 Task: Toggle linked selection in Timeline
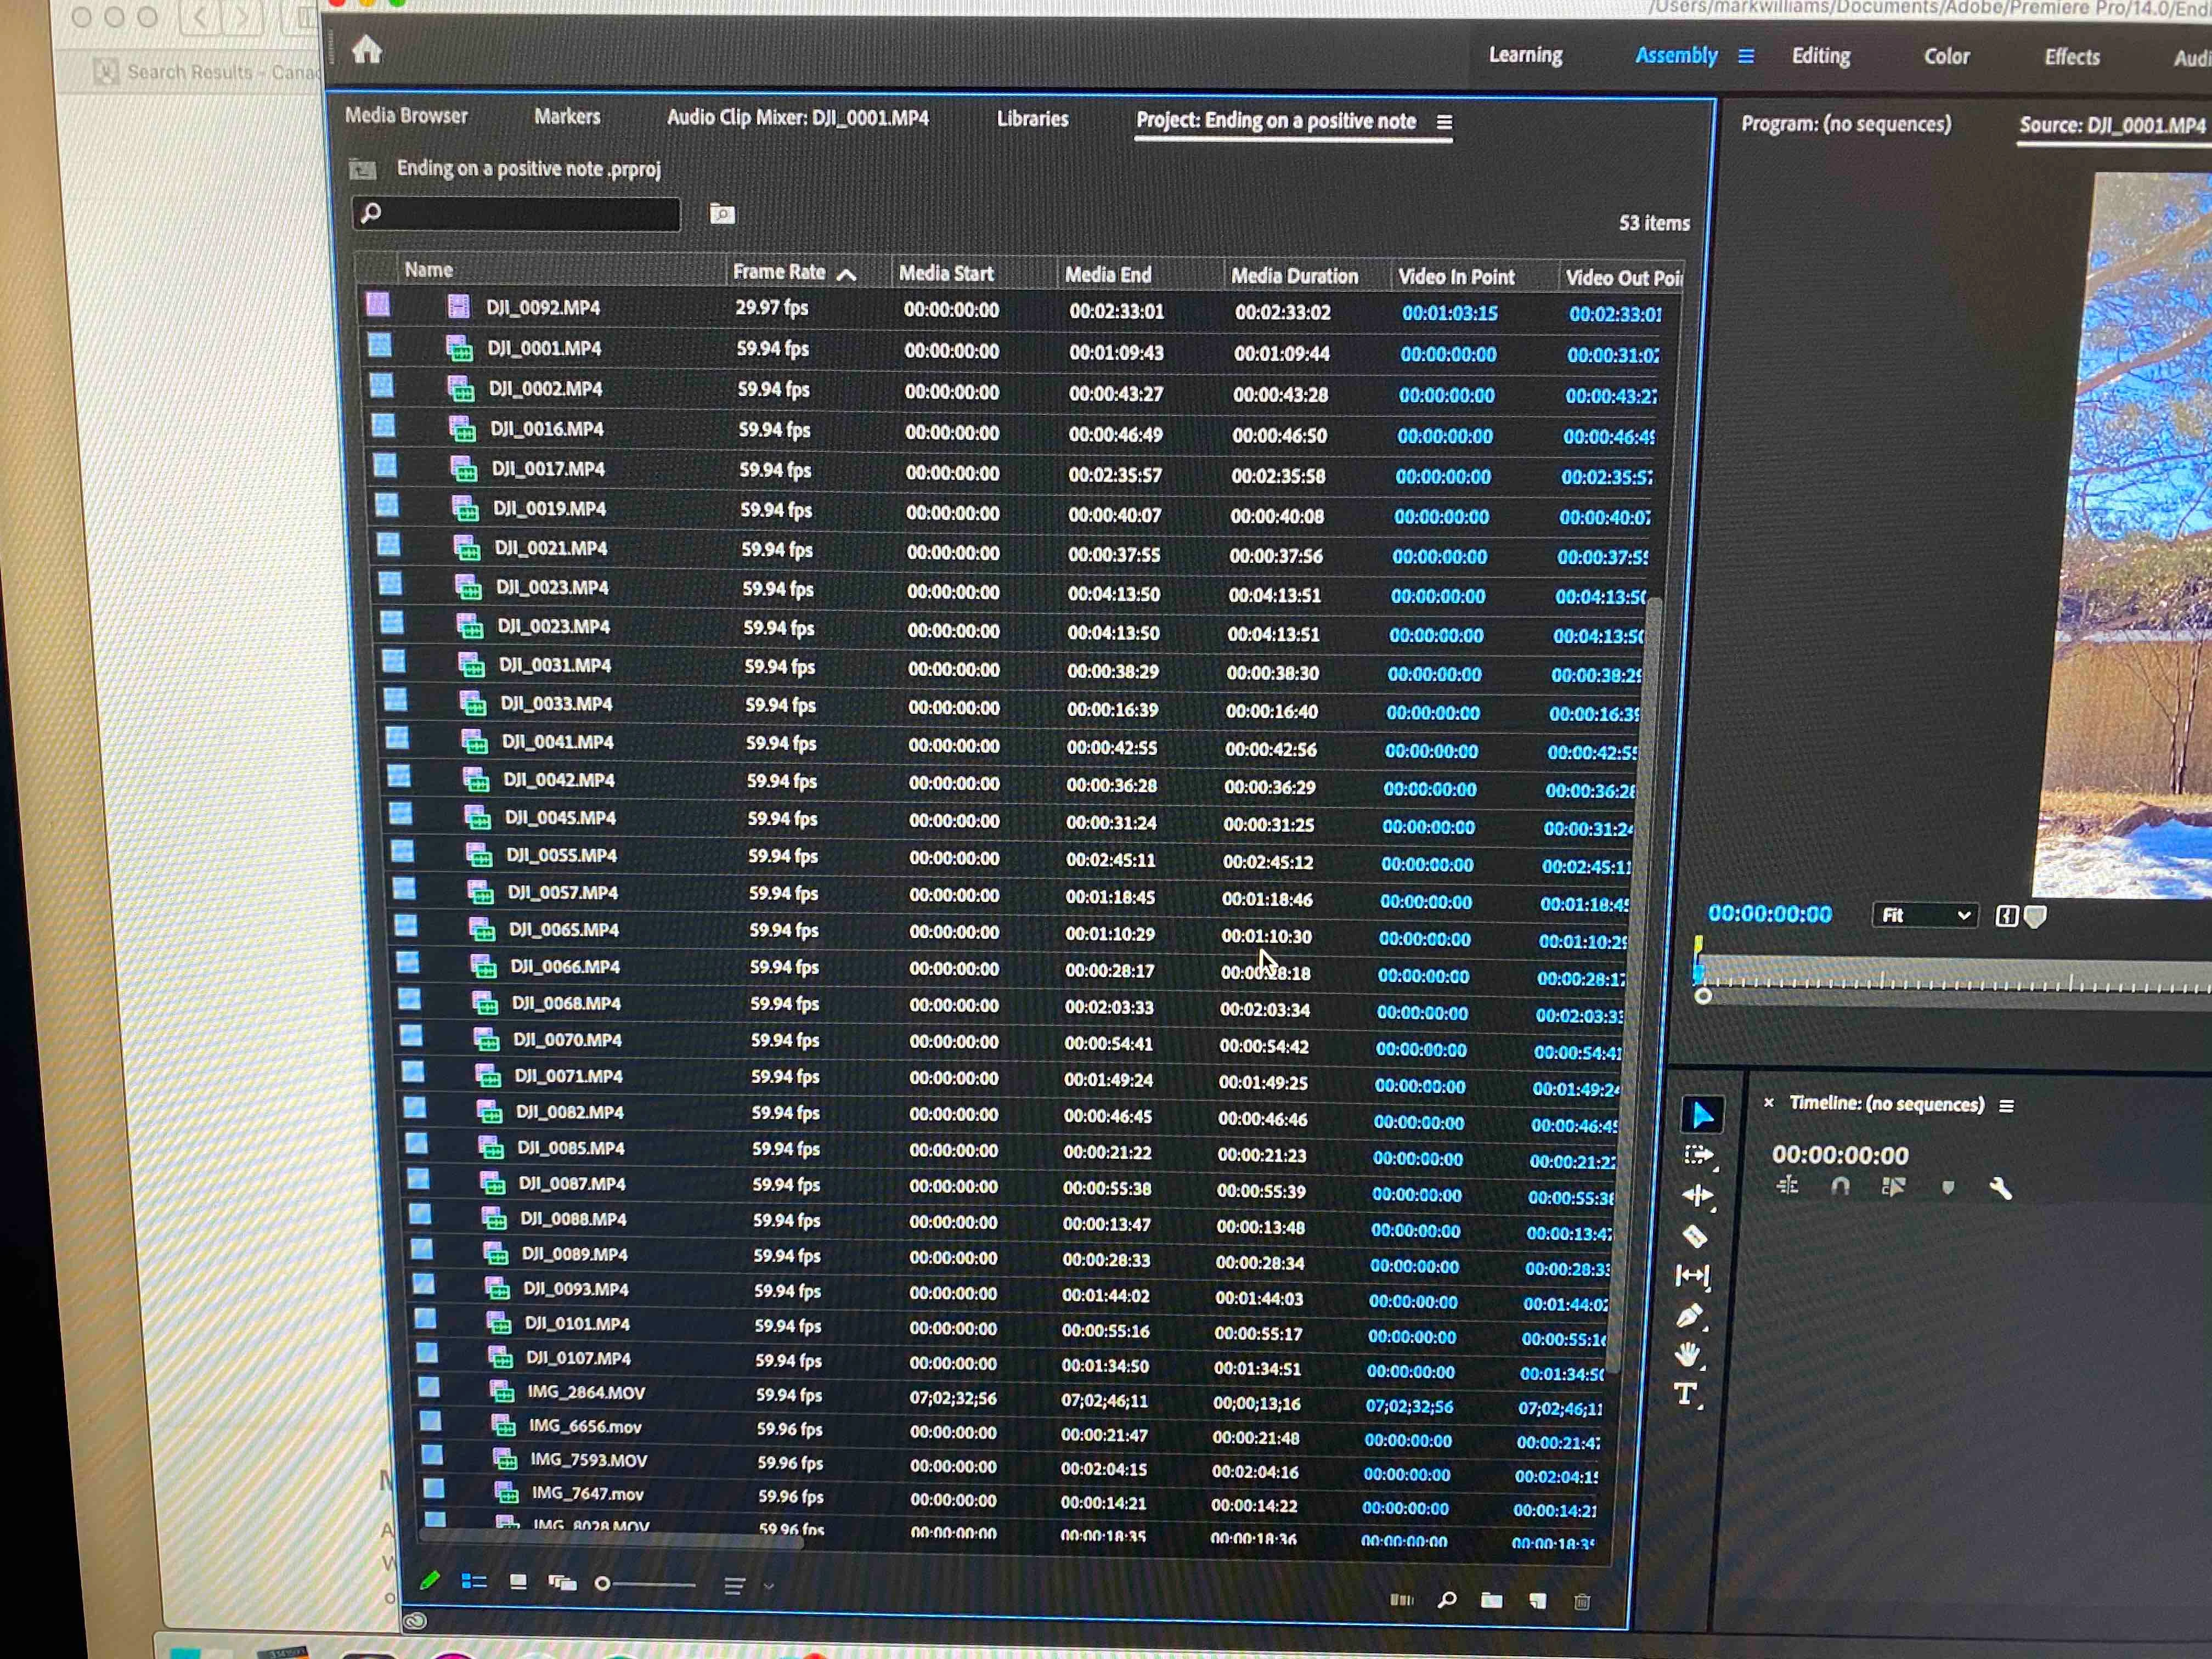pyautogui.click(x=1893, y=1187)
